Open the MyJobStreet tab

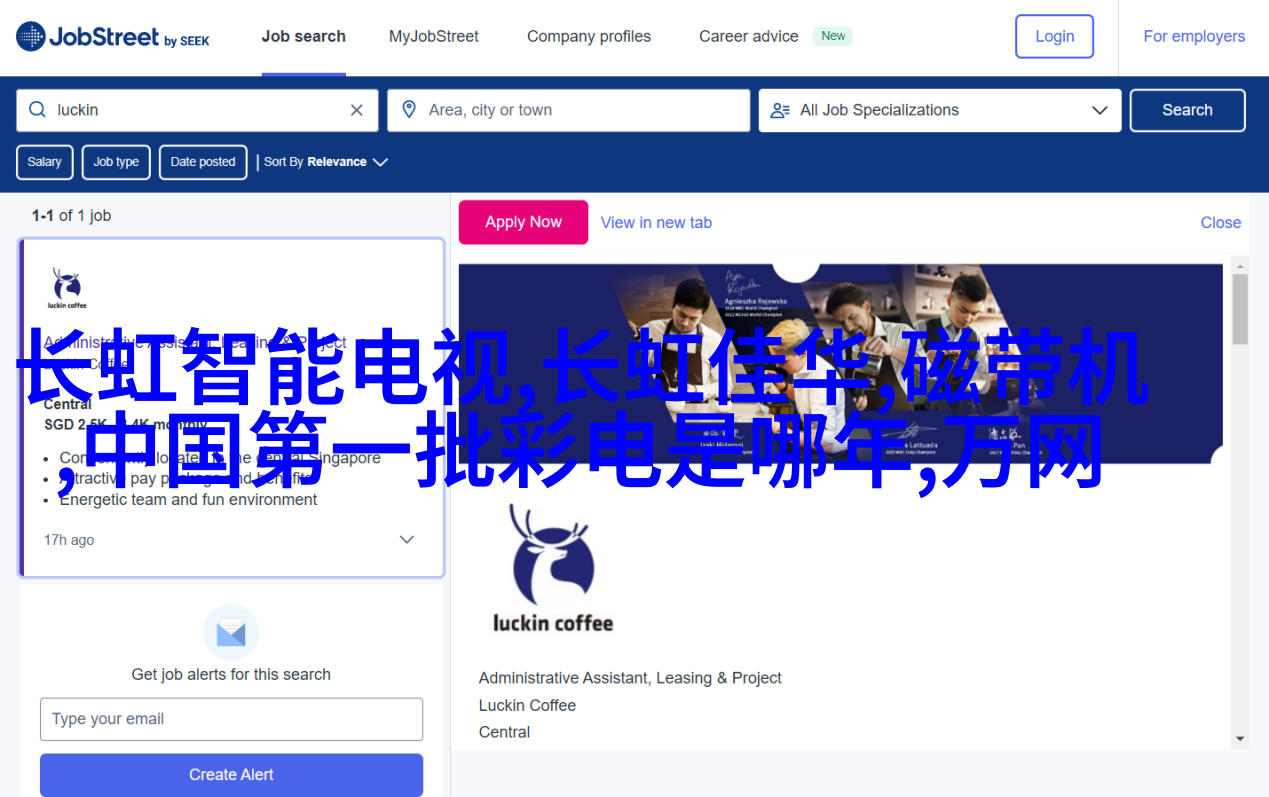tap(434, 37)
